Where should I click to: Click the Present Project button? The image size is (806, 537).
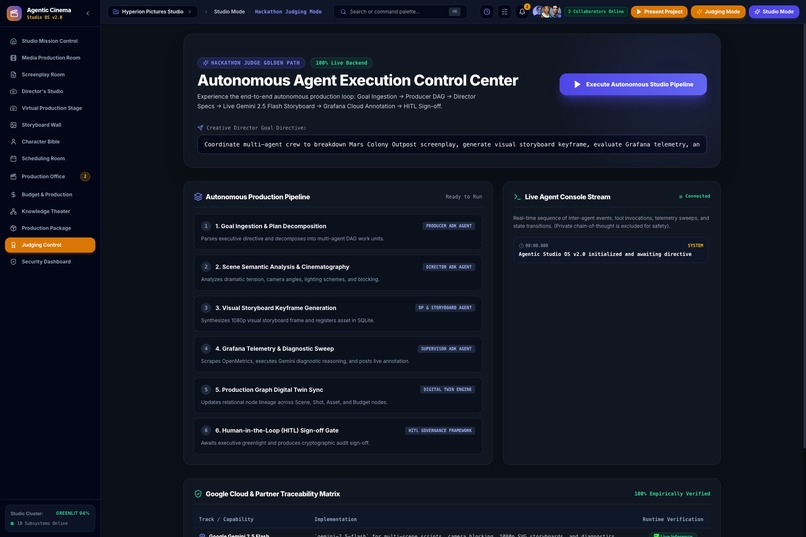click(659, 11)
